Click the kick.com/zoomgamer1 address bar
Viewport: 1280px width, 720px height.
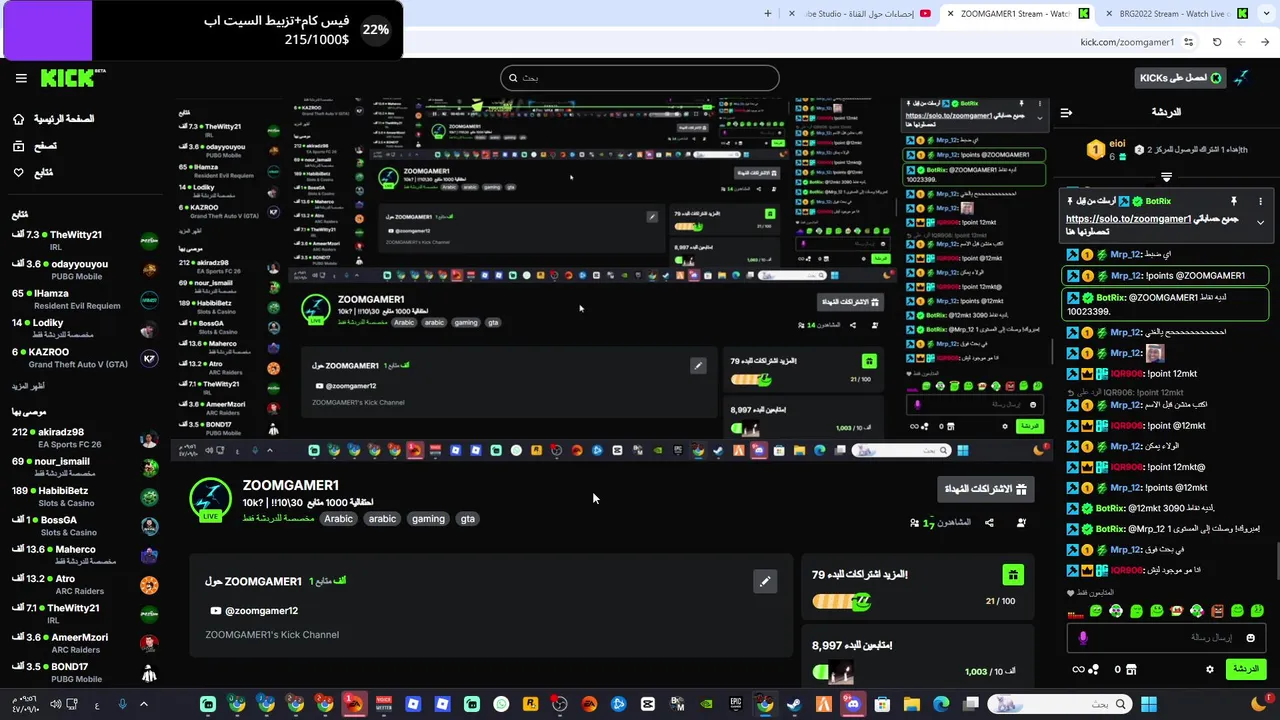pos(1126,42)
